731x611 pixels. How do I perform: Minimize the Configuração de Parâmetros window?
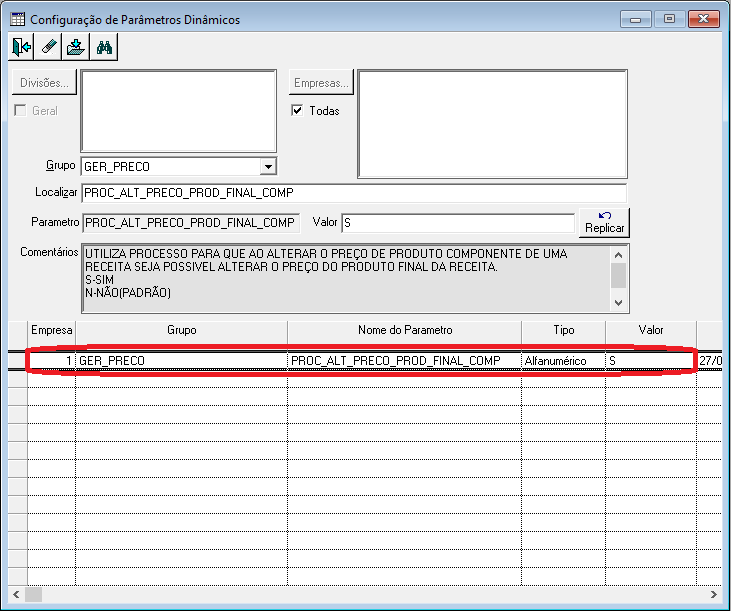[635, 19]
